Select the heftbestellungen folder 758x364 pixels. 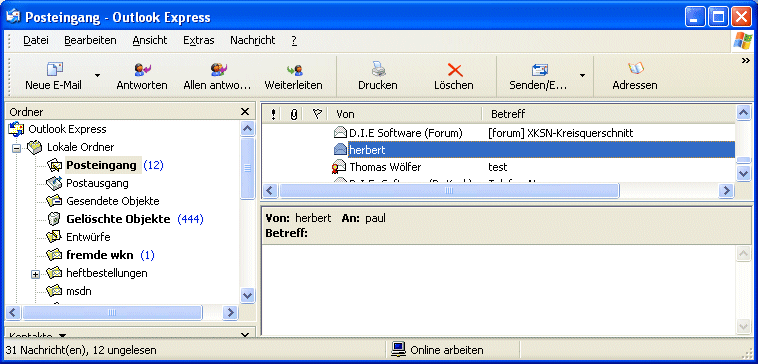click(x=107, y=273)
